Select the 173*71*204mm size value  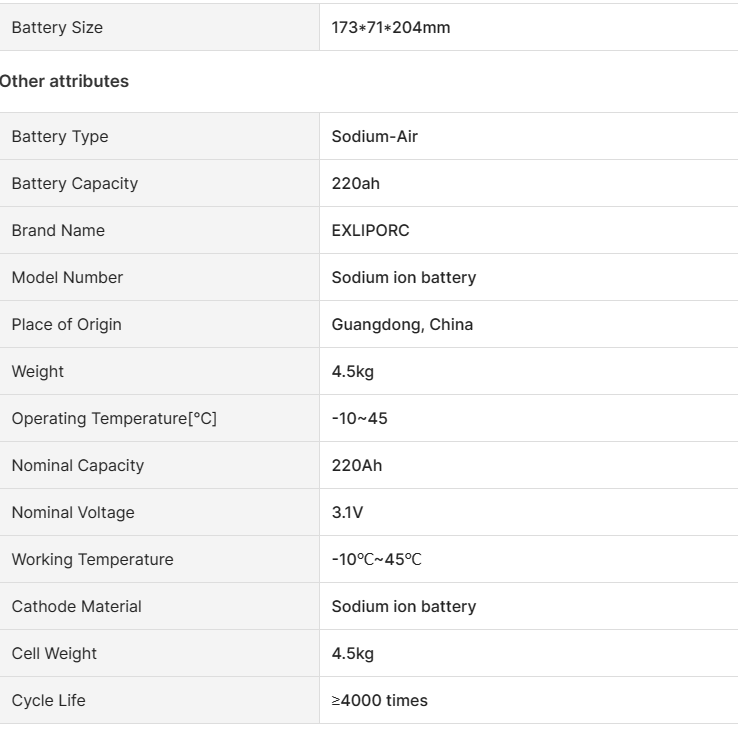pyautogui.click(x=391, y=27)
